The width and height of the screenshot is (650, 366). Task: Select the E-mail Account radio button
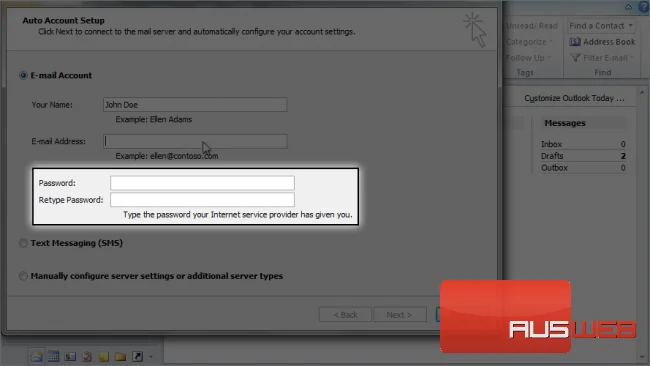(23, 75)
